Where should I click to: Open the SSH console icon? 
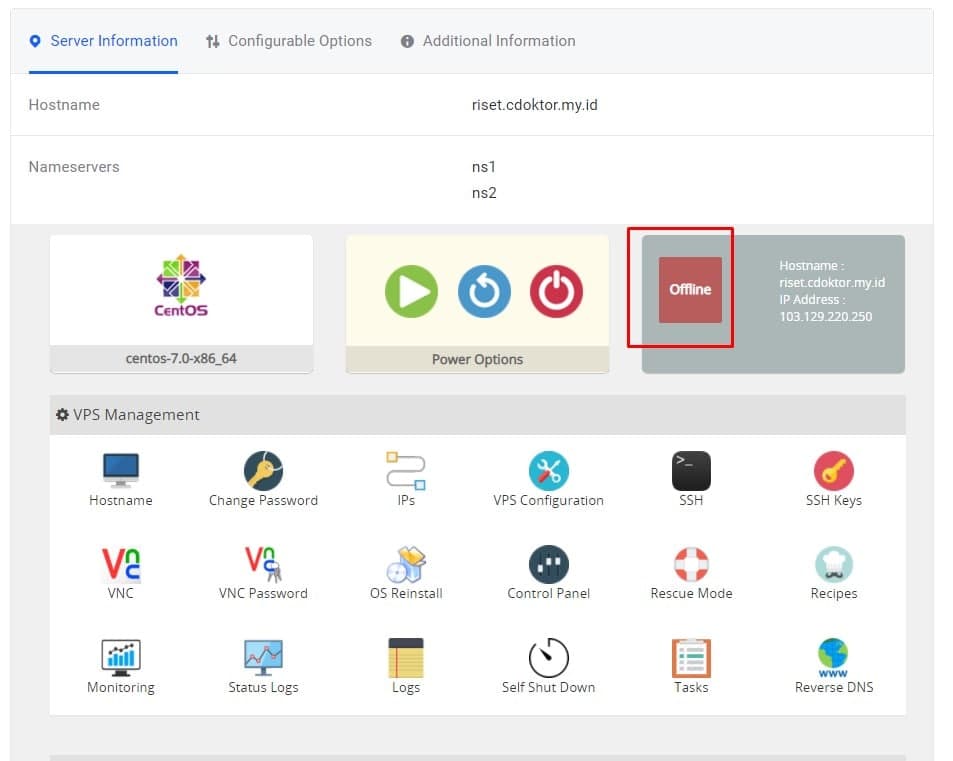690,470
